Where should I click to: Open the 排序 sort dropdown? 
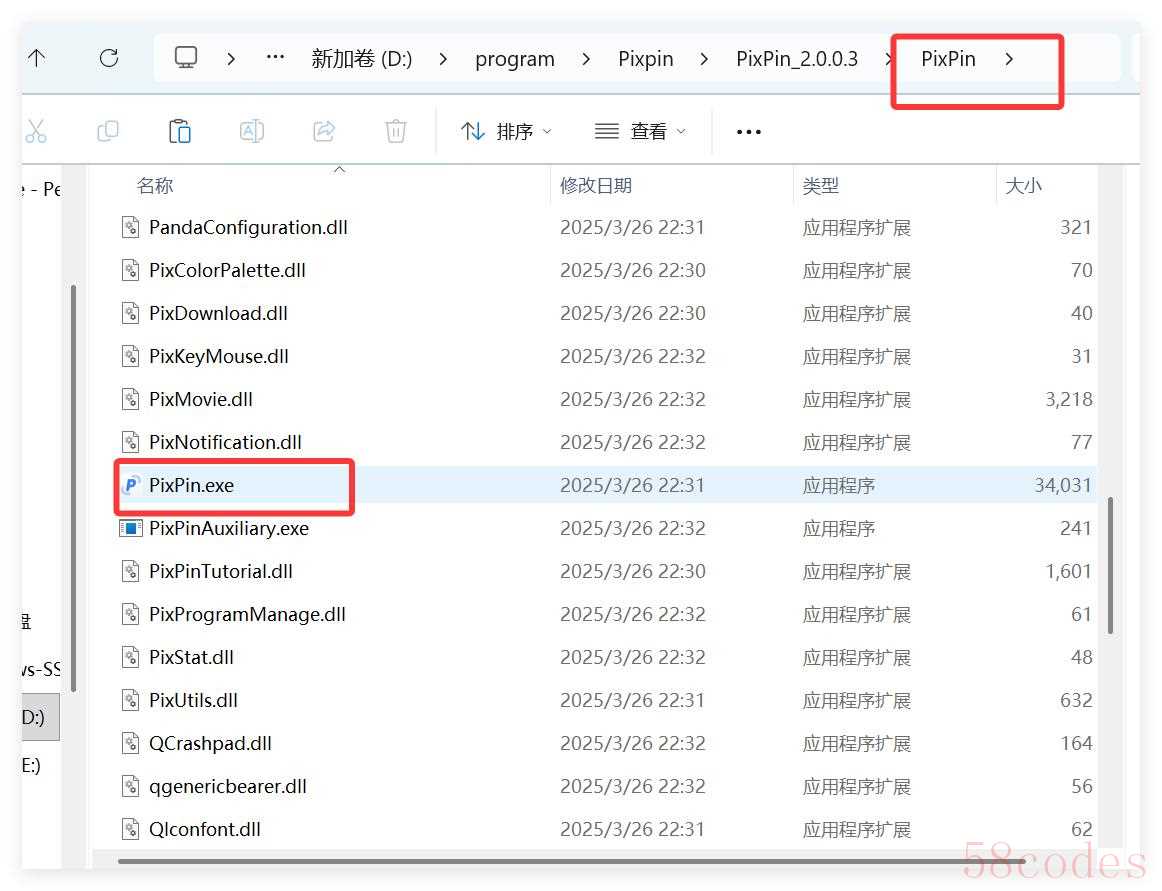tap(506, 131)
